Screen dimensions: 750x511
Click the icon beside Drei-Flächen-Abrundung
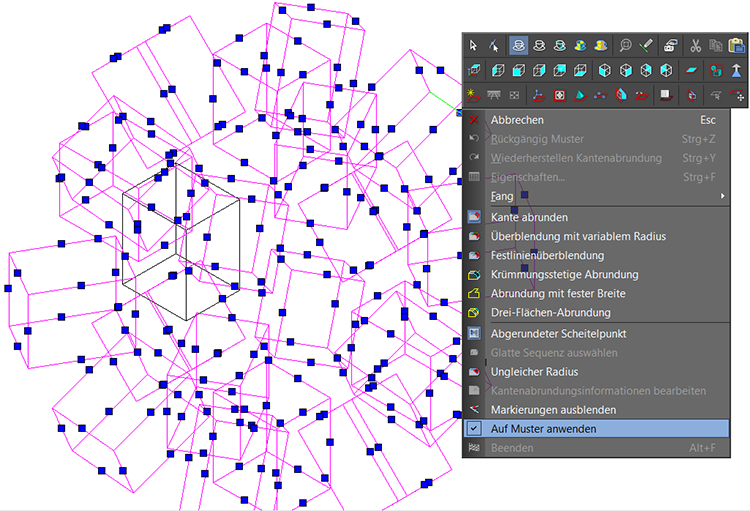[x=474, y=312]
